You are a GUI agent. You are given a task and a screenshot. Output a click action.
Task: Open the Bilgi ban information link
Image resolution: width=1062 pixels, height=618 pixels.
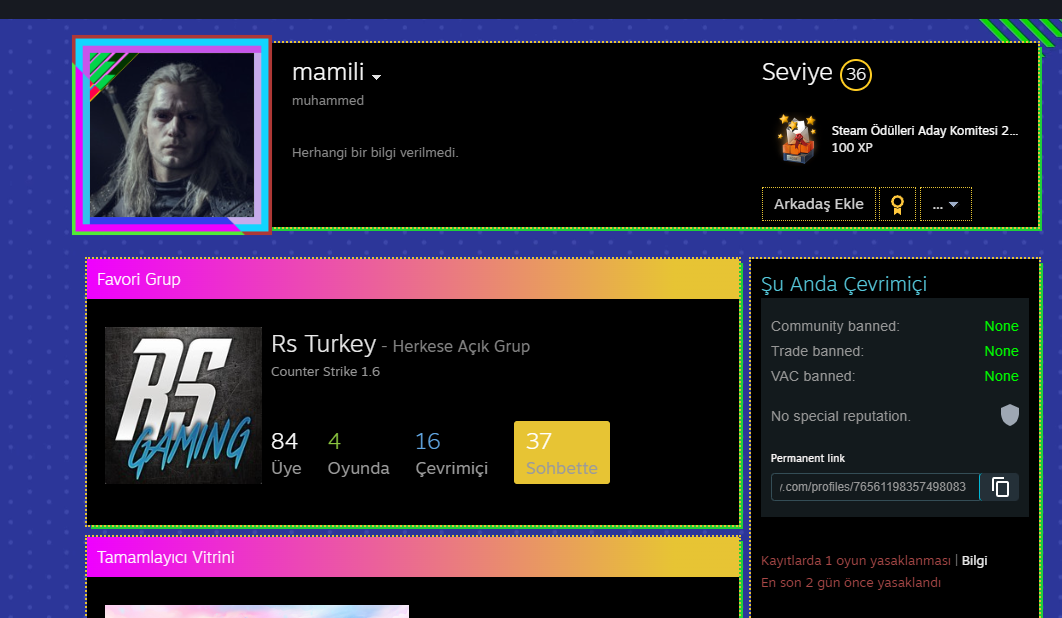click(x=974, y=560)
